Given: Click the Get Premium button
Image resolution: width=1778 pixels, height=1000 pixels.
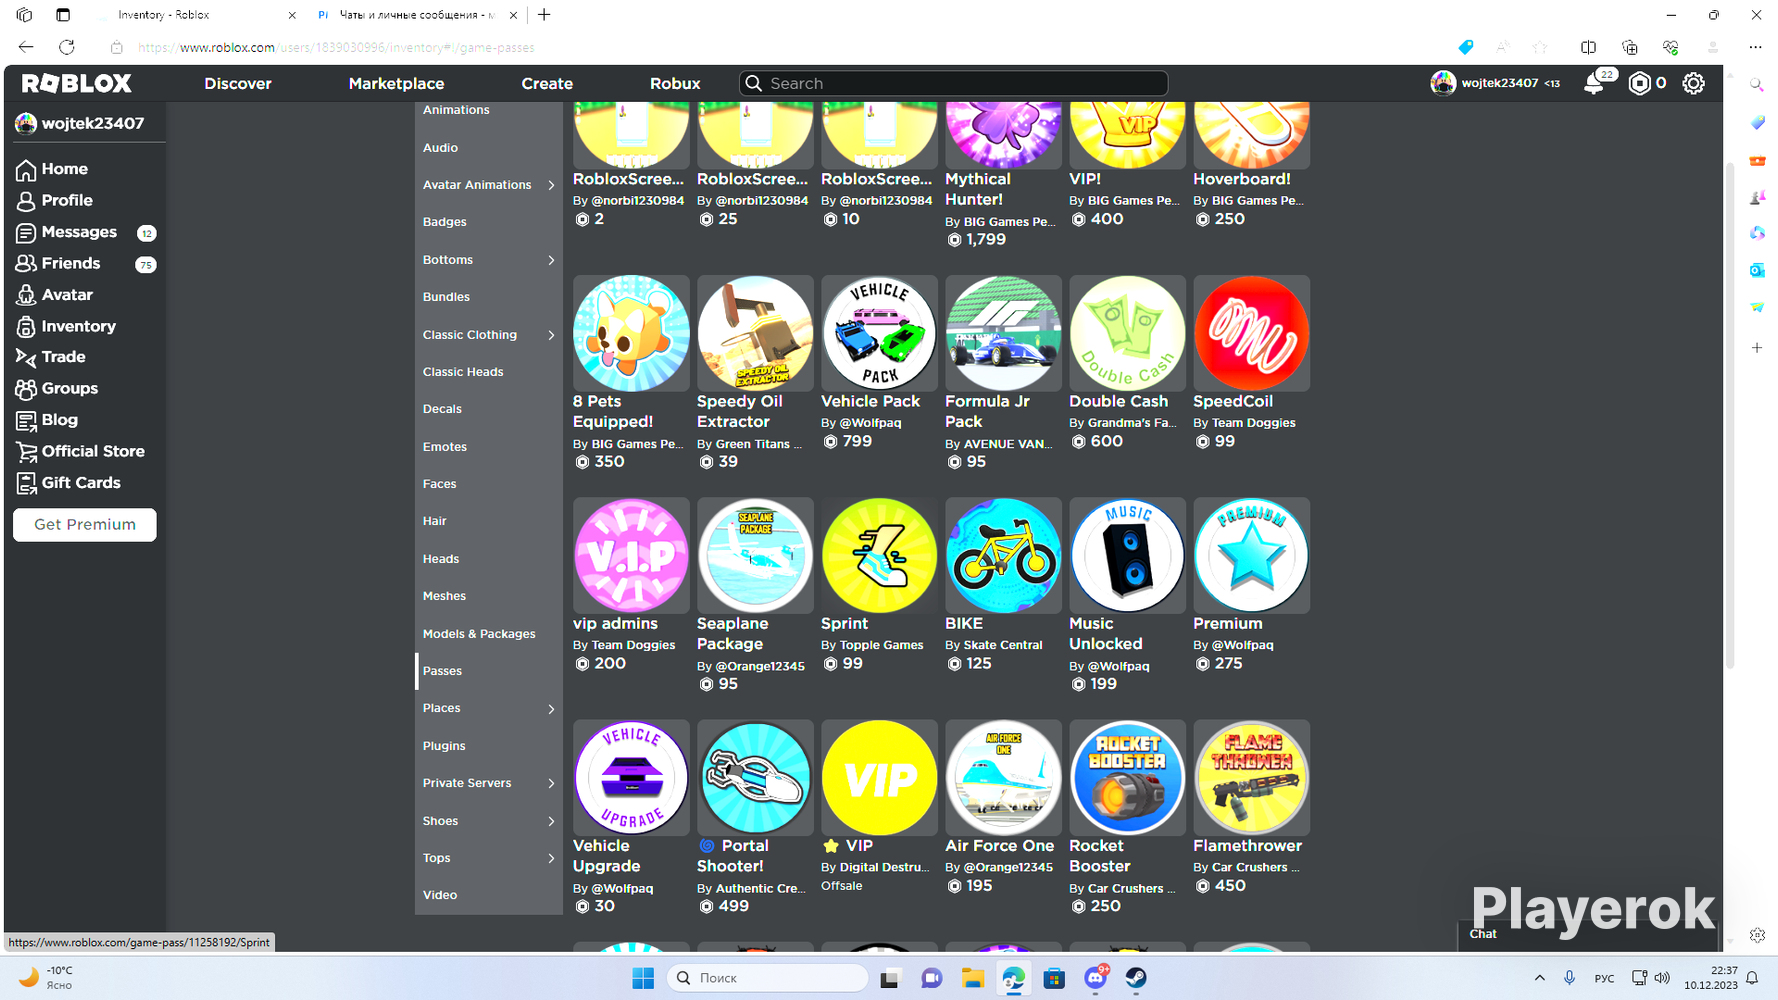Looking at the screenshot, I should 85,525.
